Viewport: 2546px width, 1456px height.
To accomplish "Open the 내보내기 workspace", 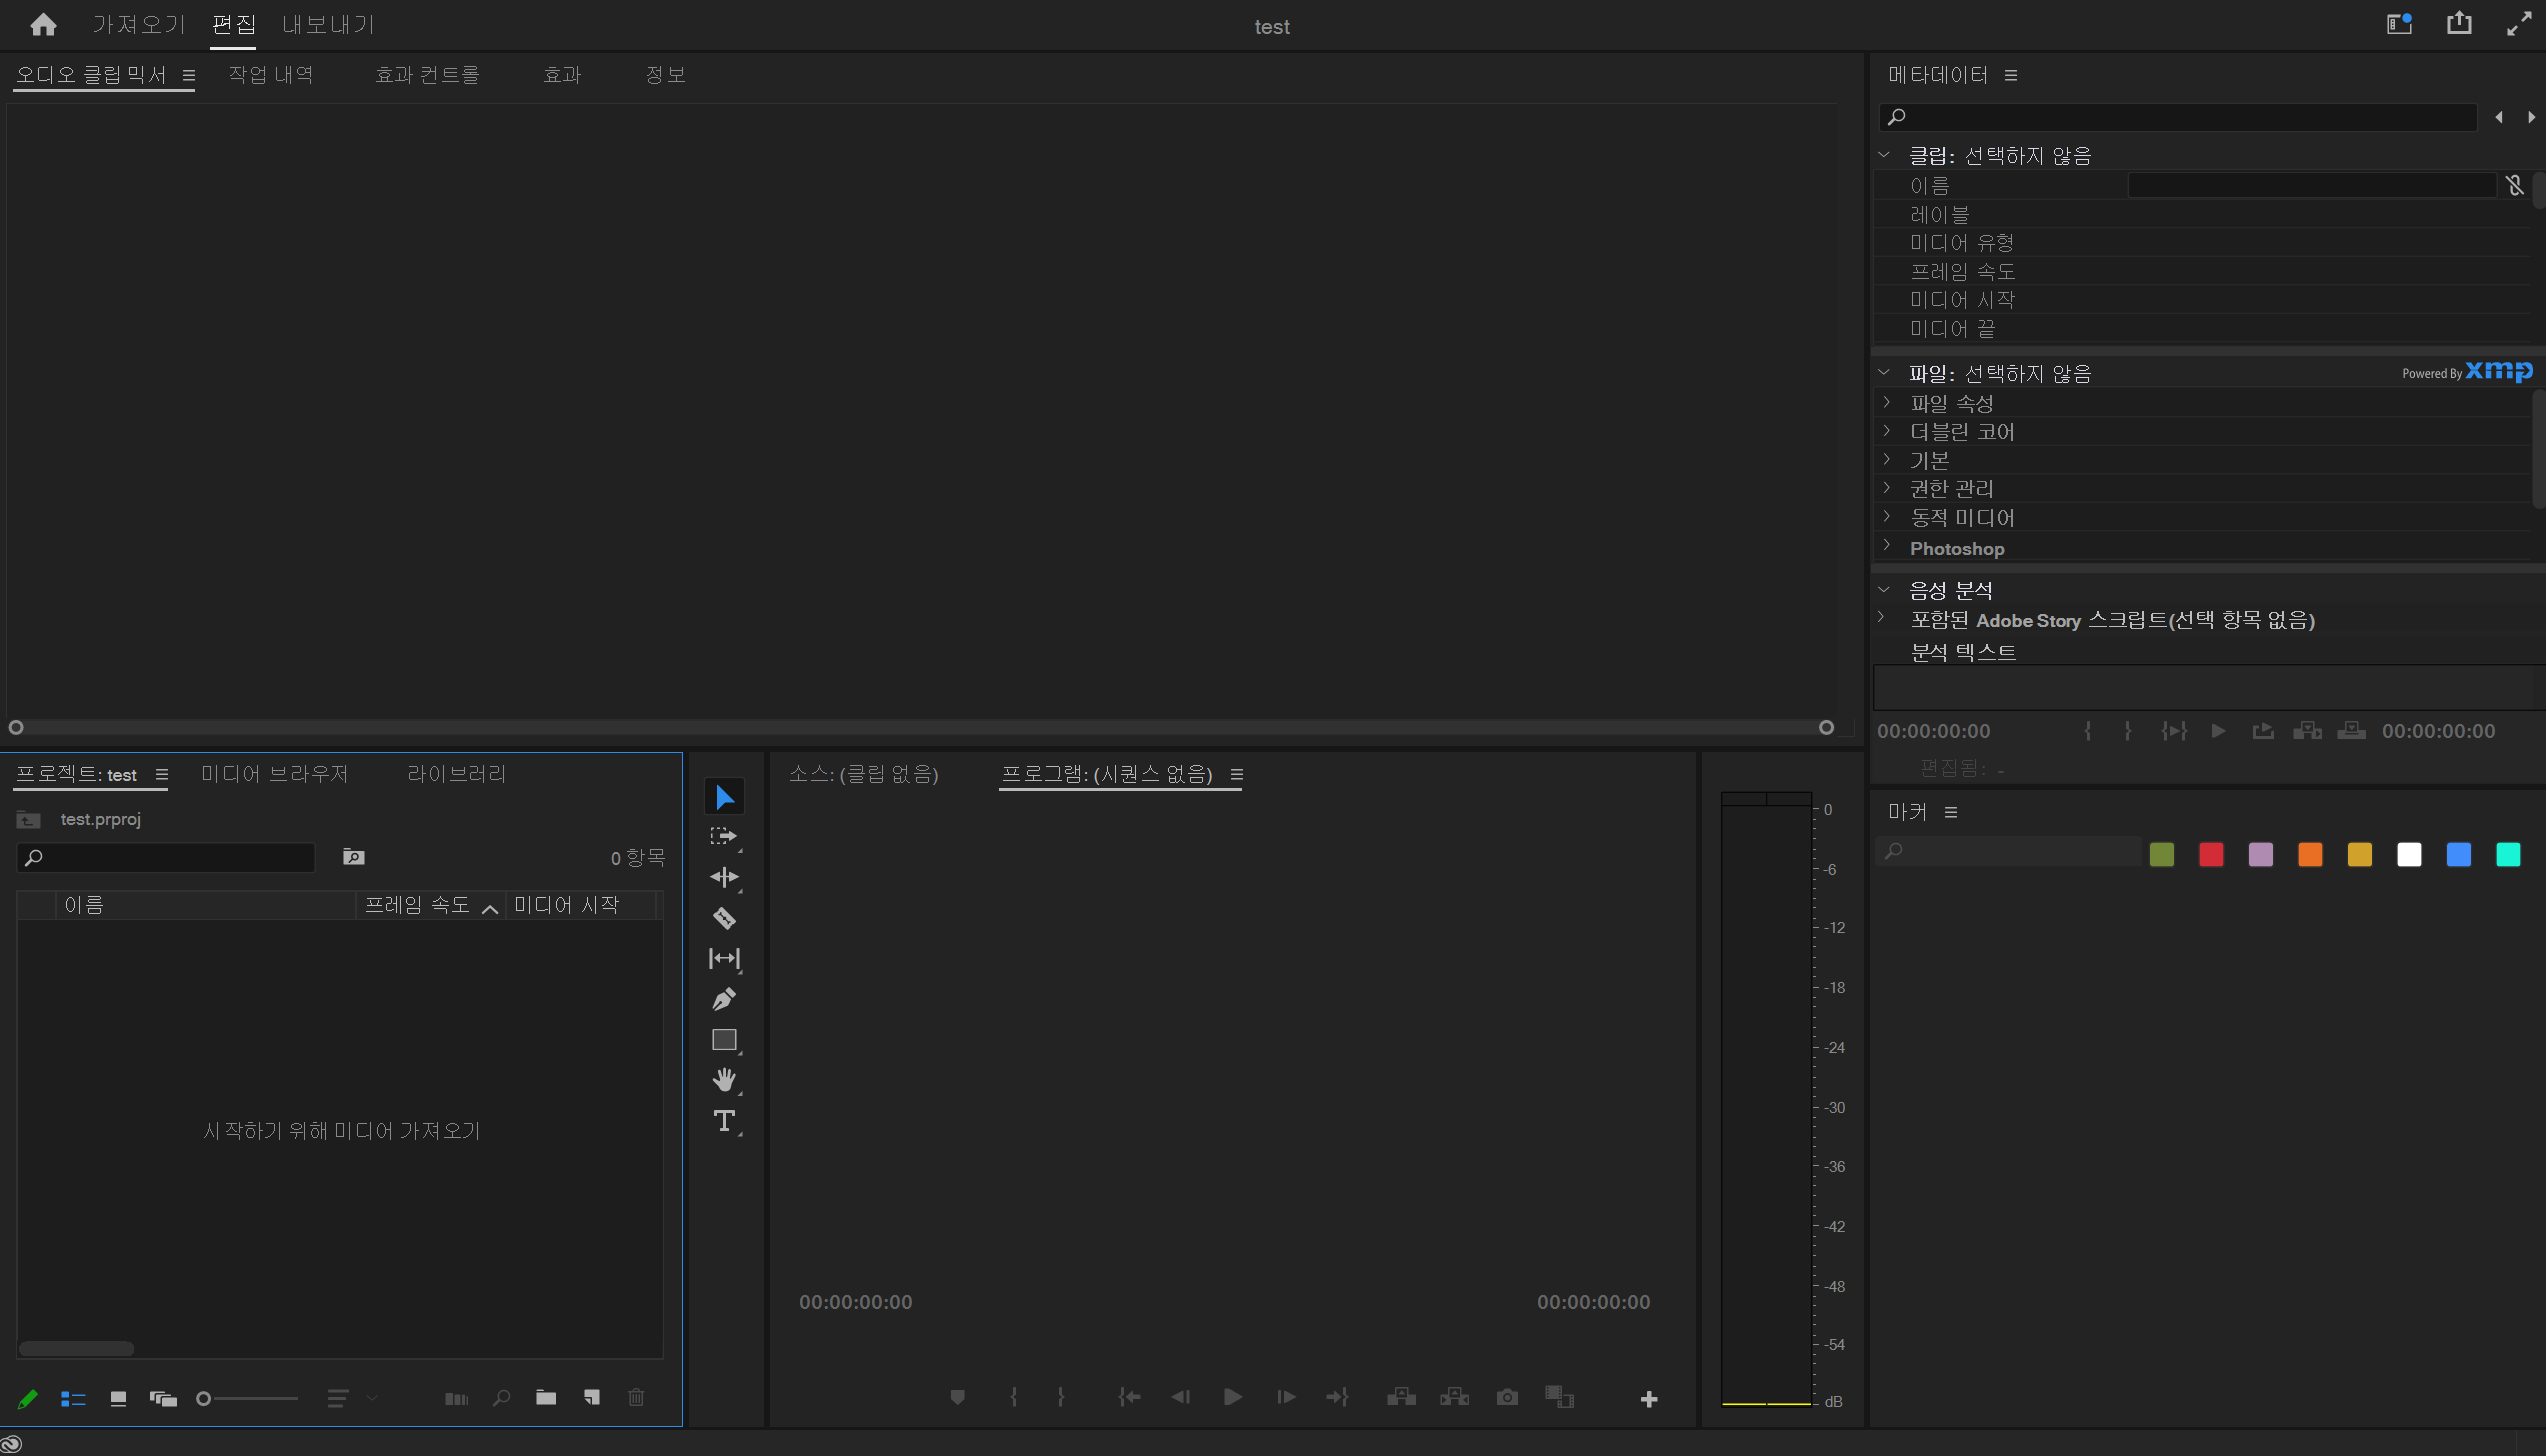I will (x=328, y=25).
